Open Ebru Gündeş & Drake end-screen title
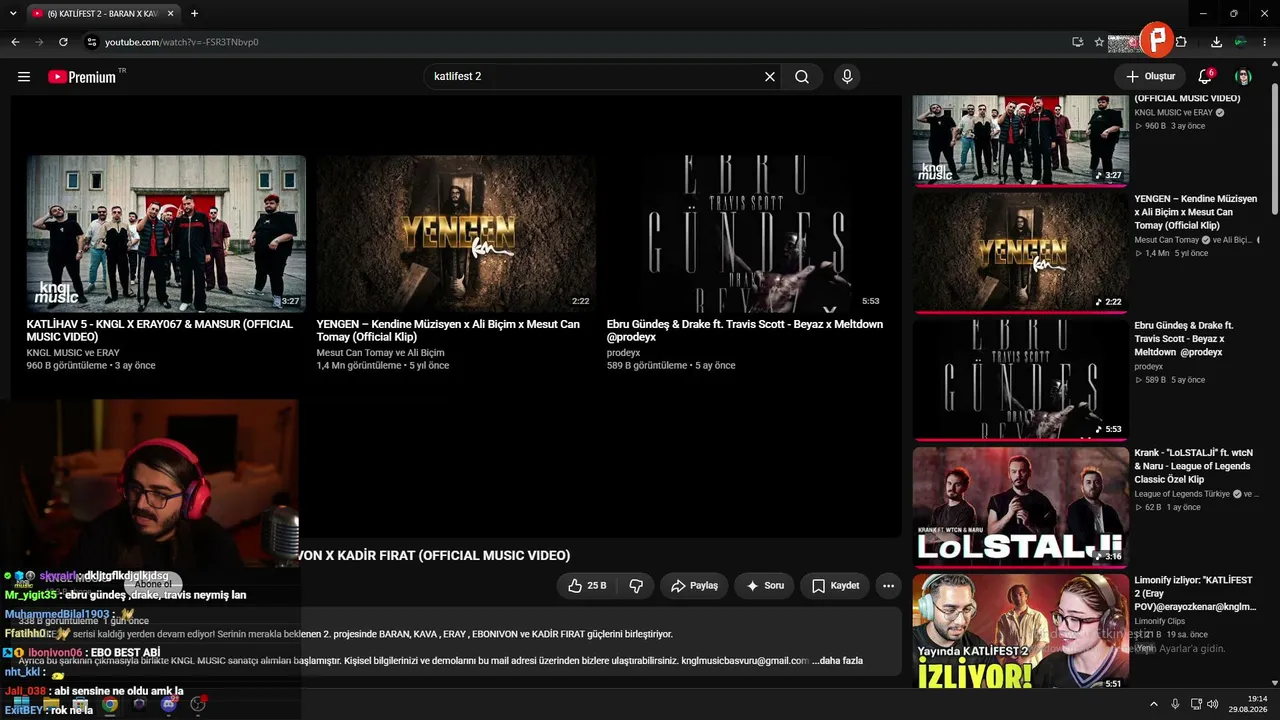This screenshot has width=1280, height=720. 745,331
